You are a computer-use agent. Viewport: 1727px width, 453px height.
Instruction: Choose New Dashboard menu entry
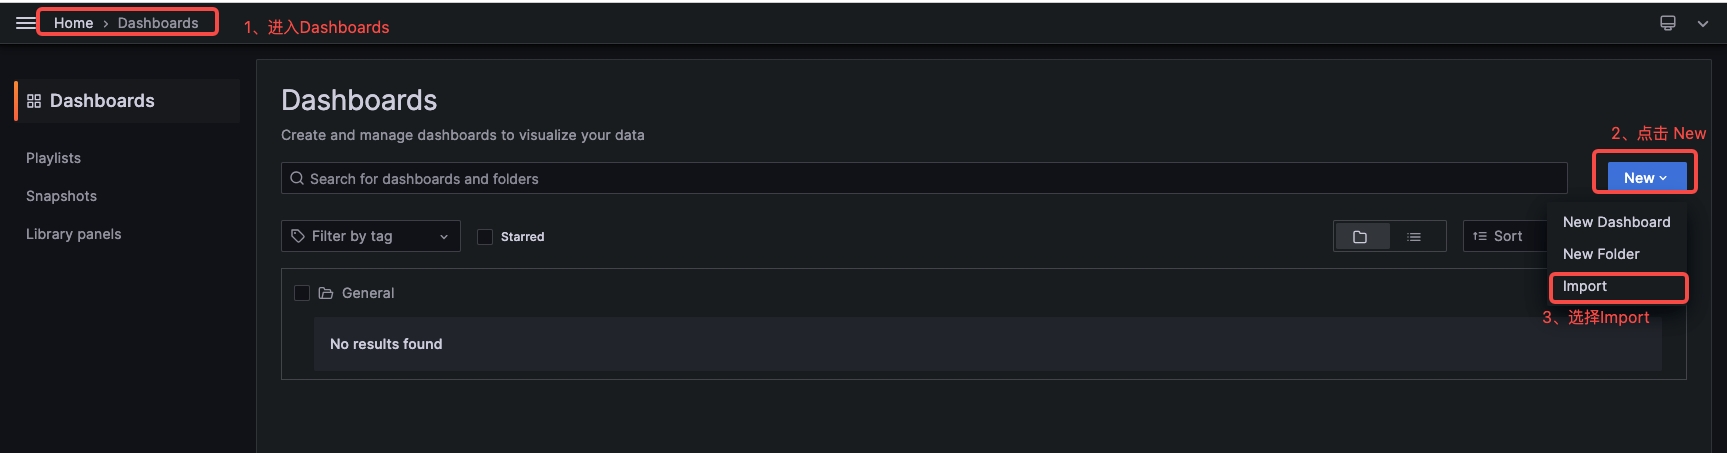click(x=1617, y=222)
